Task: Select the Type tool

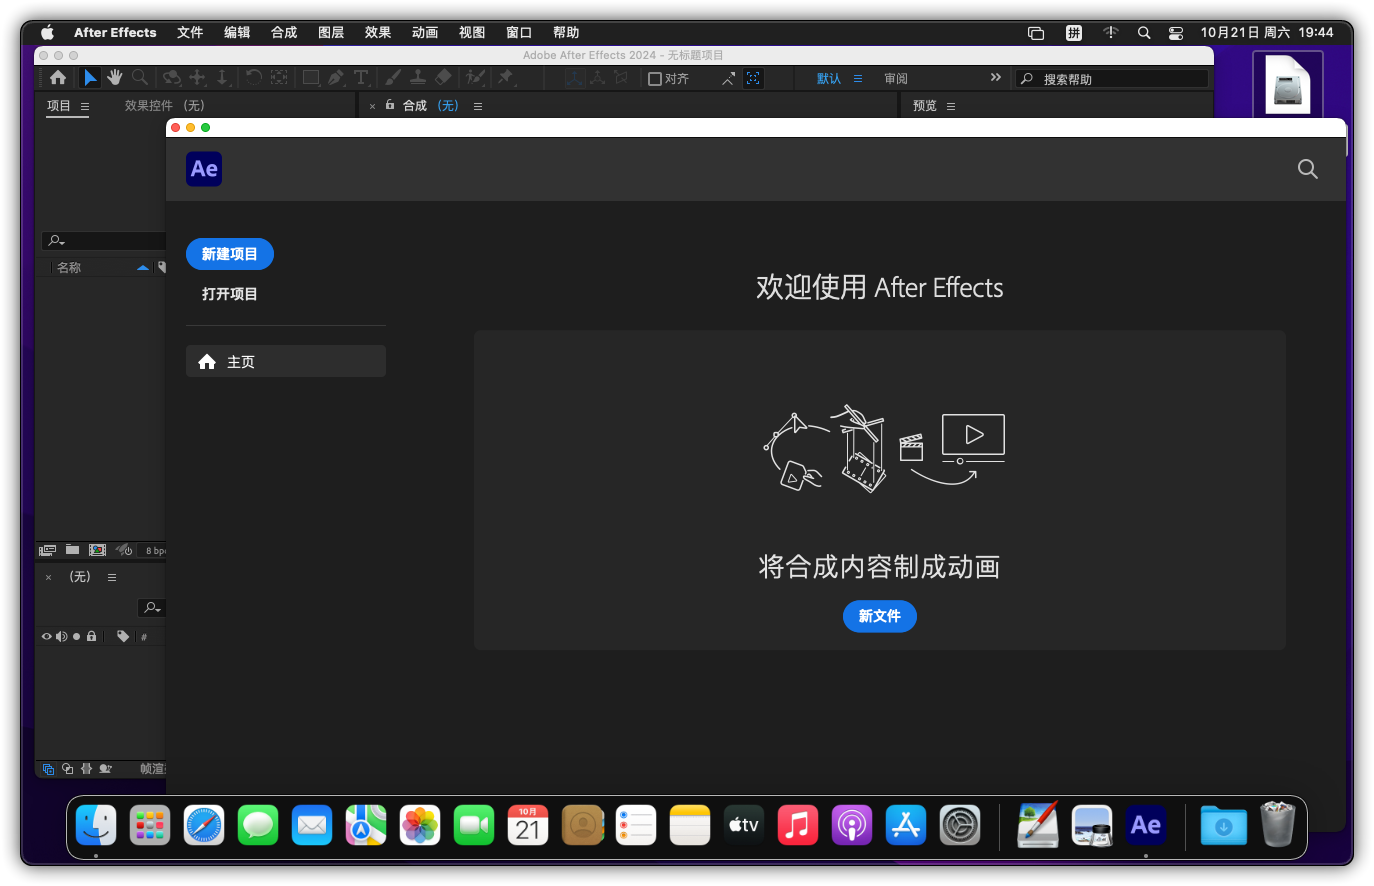Action: coord(361,77)
